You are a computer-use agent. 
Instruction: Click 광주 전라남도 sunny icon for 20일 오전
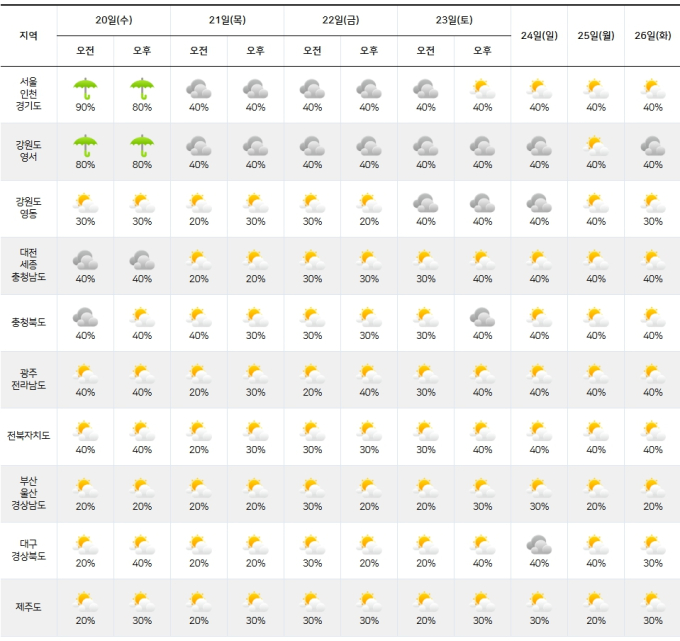tap(85, 374)
